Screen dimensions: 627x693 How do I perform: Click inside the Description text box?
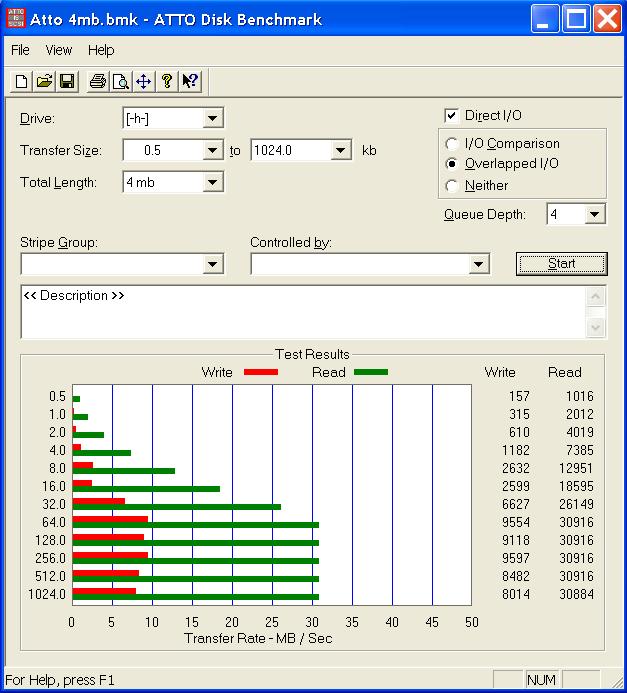click(x=304, y=312)
